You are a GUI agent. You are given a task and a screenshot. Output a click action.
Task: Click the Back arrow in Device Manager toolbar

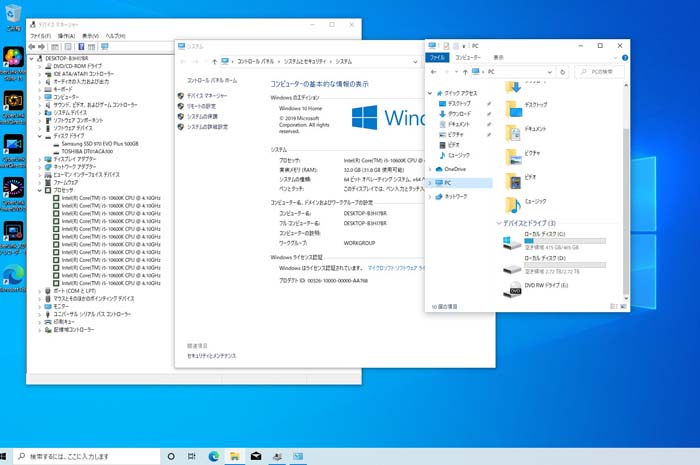[x=32, y=46]
